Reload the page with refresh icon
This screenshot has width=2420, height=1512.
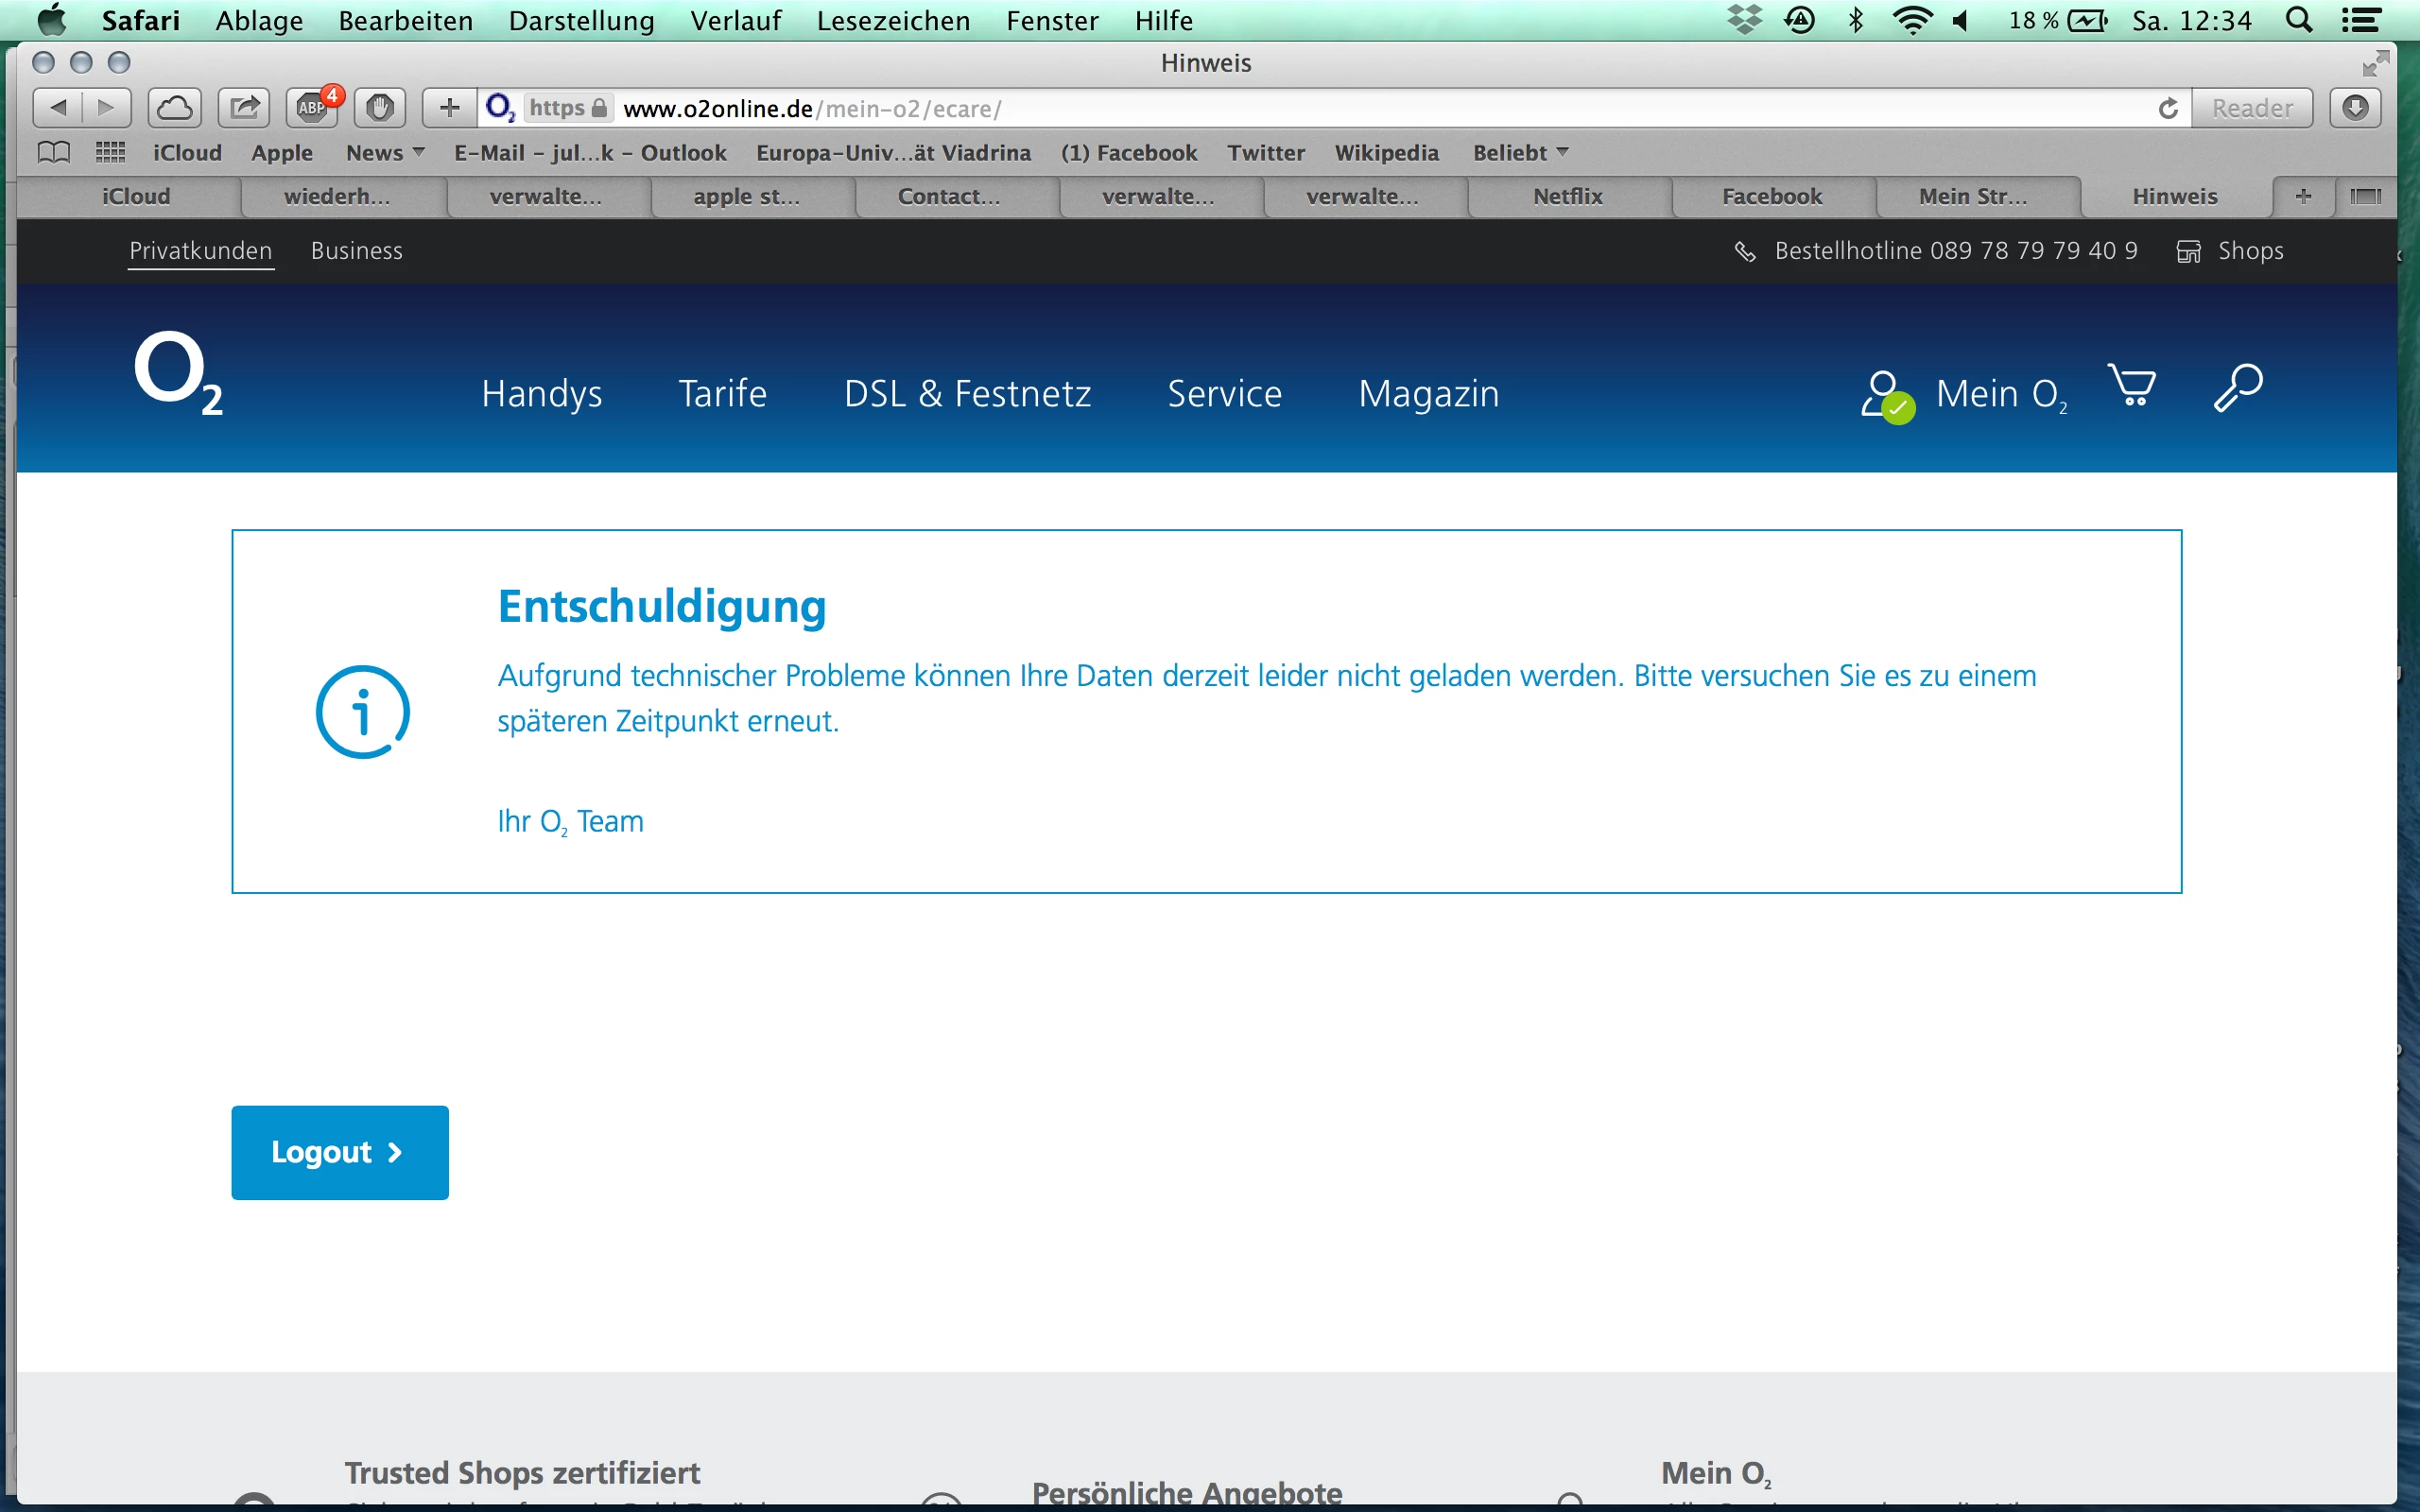[x=2167, y=108]
